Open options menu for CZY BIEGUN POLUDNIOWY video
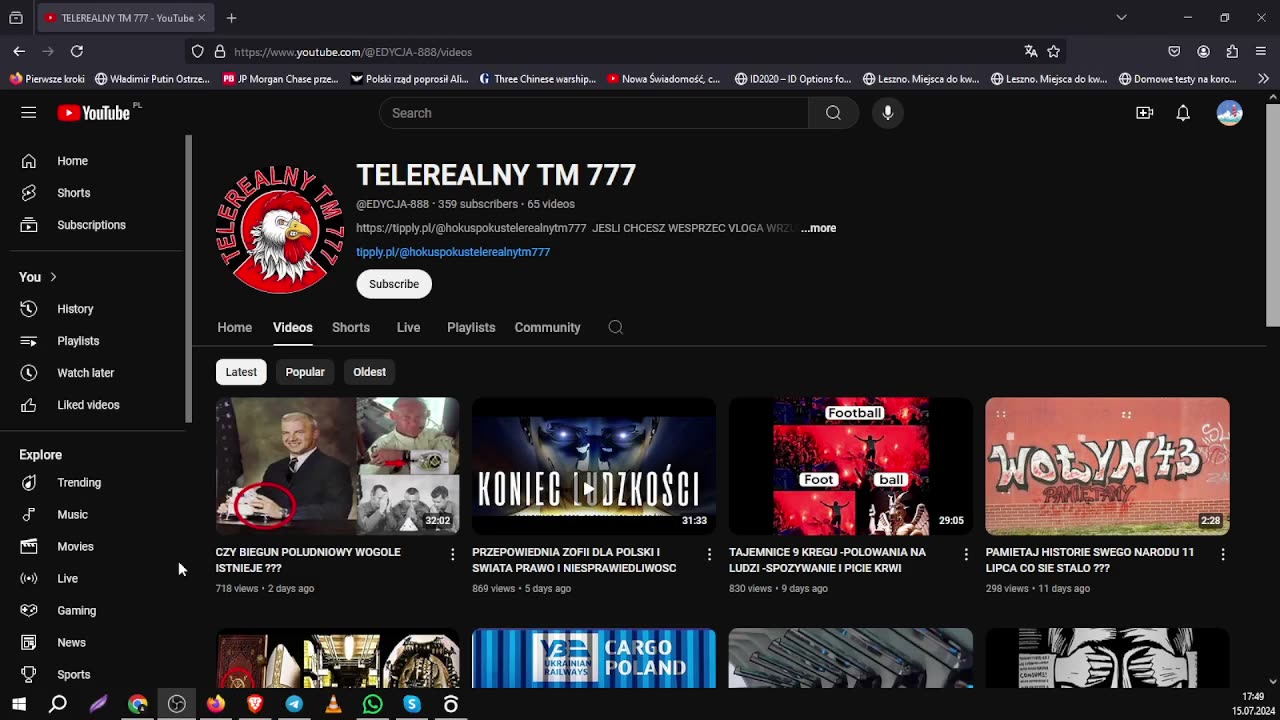This screenshot has width=1280, height=720. click(x=452, y=554)
